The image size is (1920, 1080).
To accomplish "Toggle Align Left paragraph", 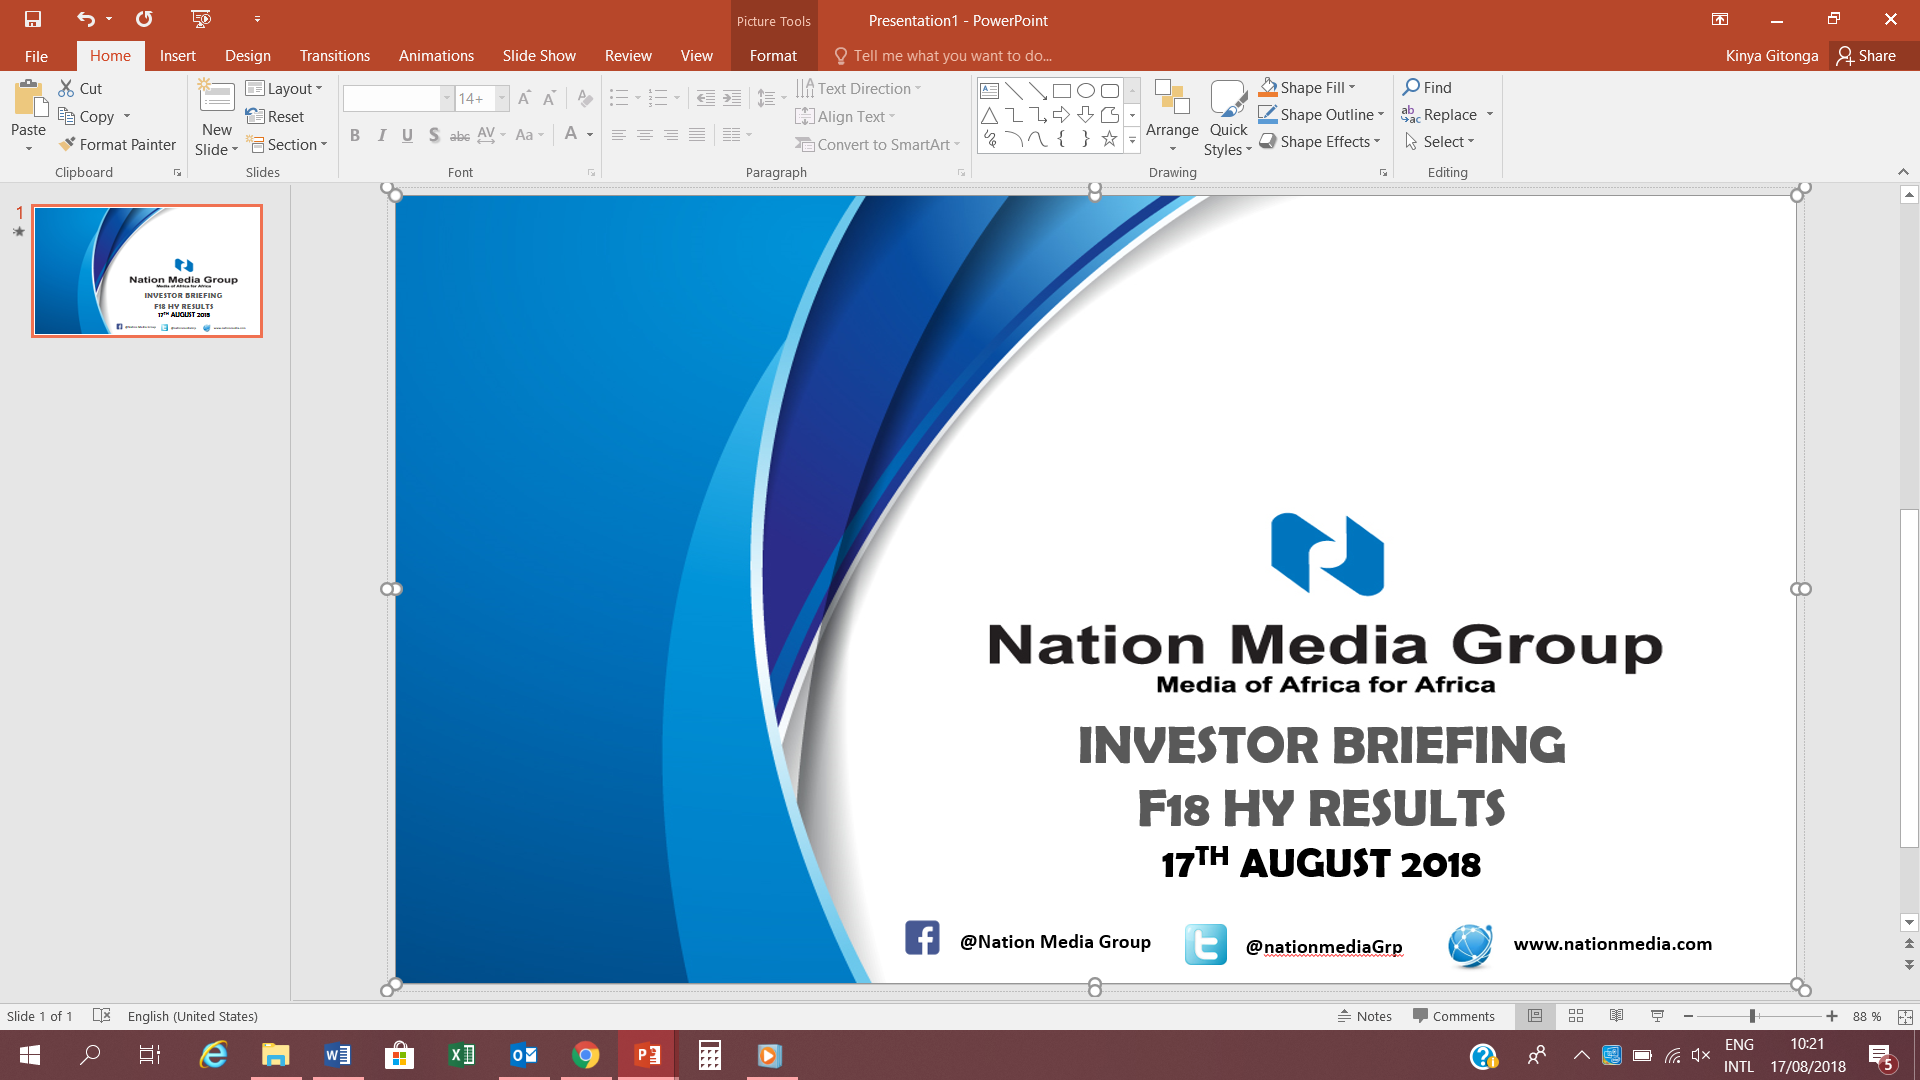I will point(619,135).
